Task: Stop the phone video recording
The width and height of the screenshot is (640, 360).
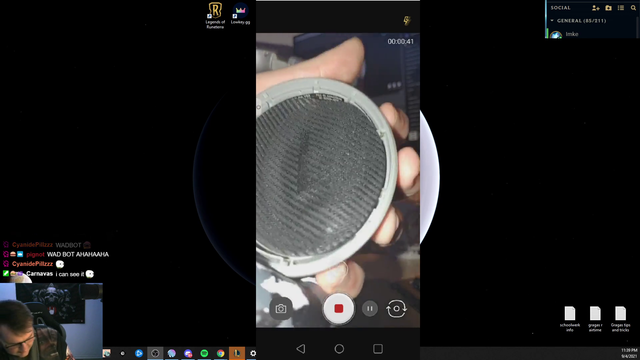Action: (x=338, y=309)
